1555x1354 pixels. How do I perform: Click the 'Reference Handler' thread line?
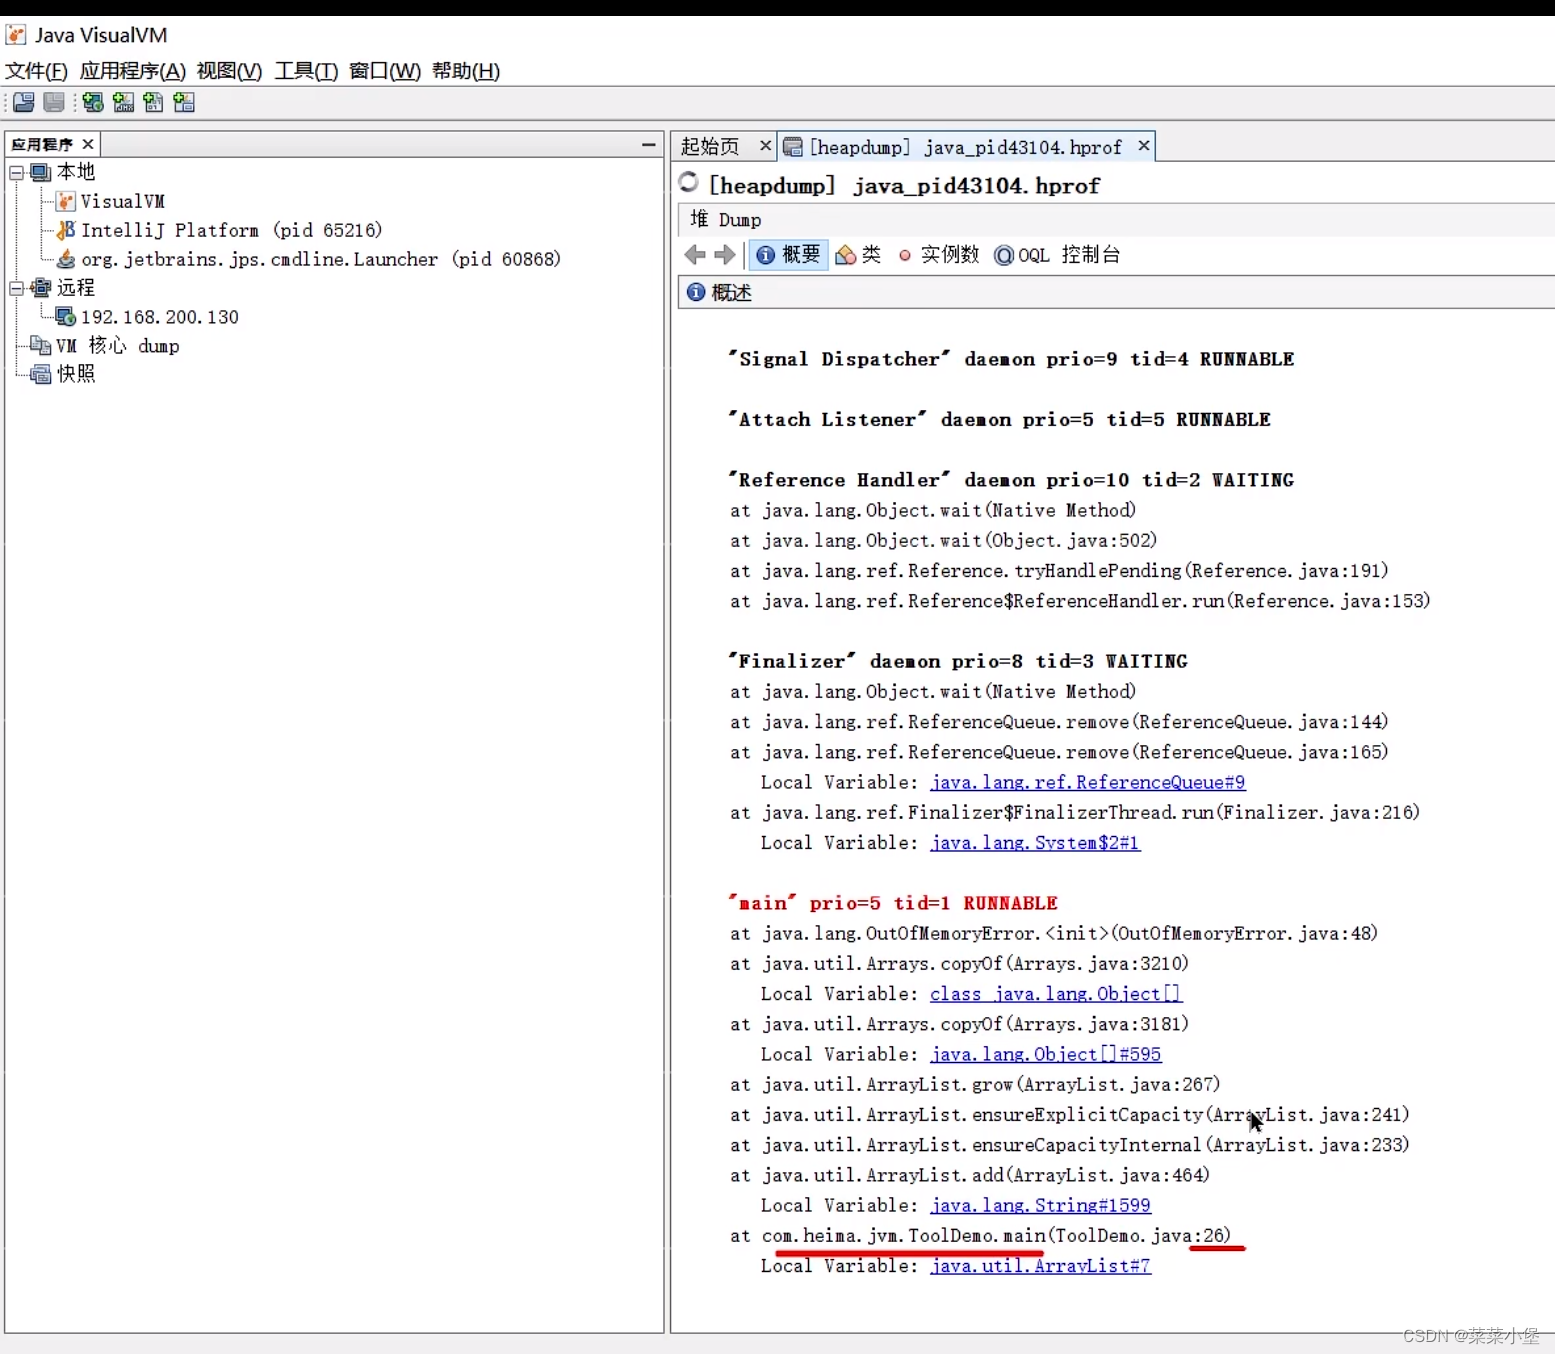tap(1011, 480)
